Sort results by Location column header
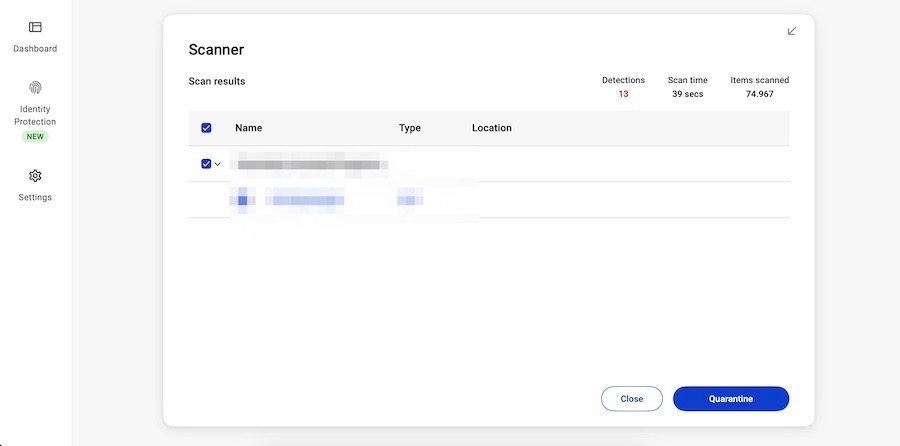Viewport: 900px width, 446px height. (491, 128)
